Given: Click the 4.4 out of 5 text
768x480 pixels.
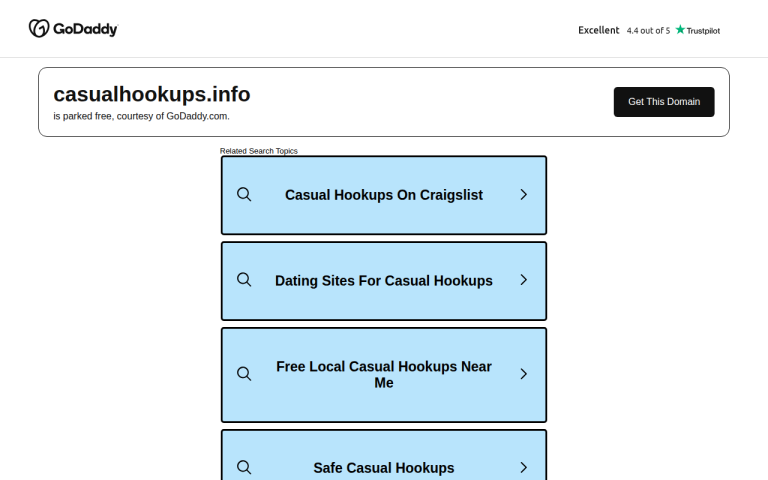Looking at the screenshot, I should (648, 31).
